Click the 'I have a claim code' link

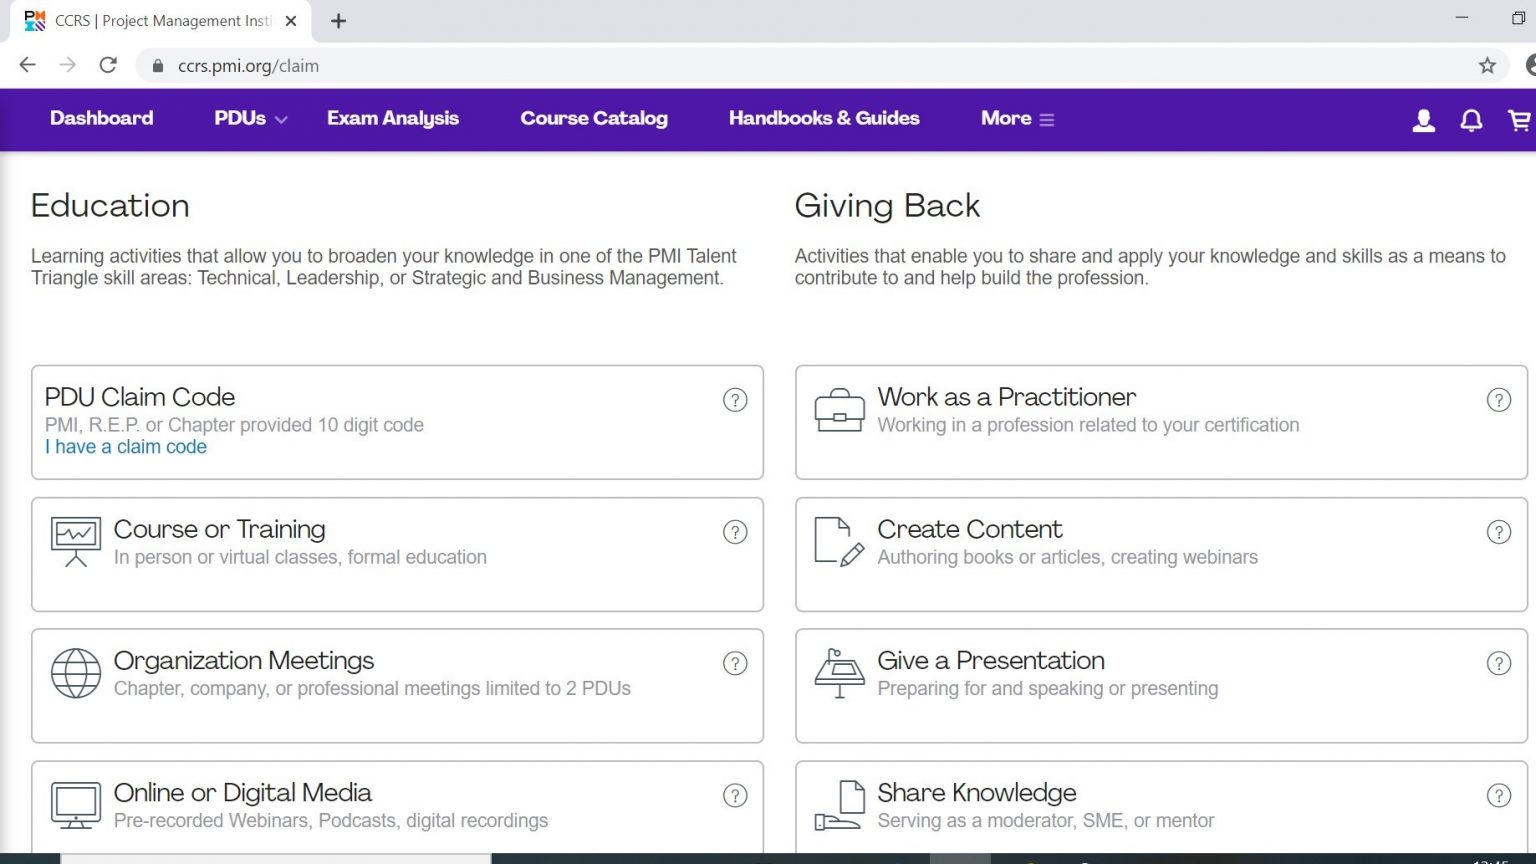click(x=126, y=447)
